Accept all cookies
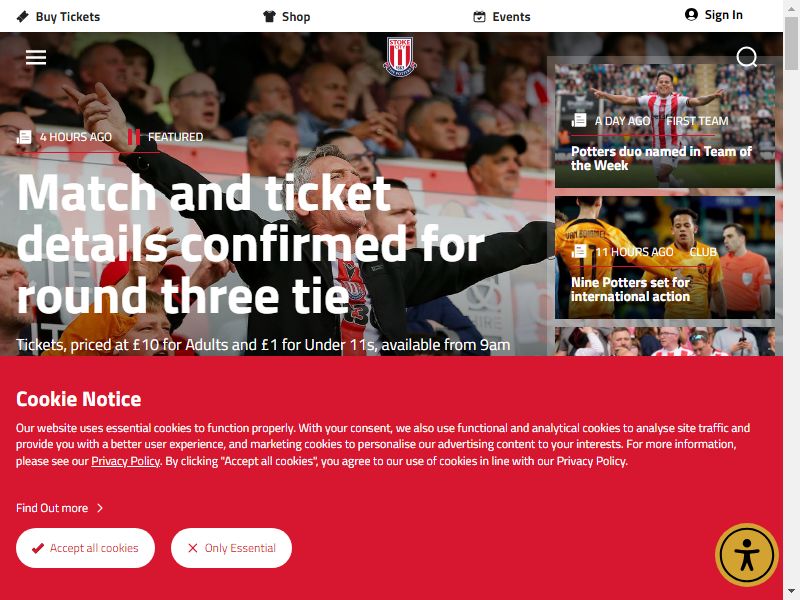 [x=85, y=548]
